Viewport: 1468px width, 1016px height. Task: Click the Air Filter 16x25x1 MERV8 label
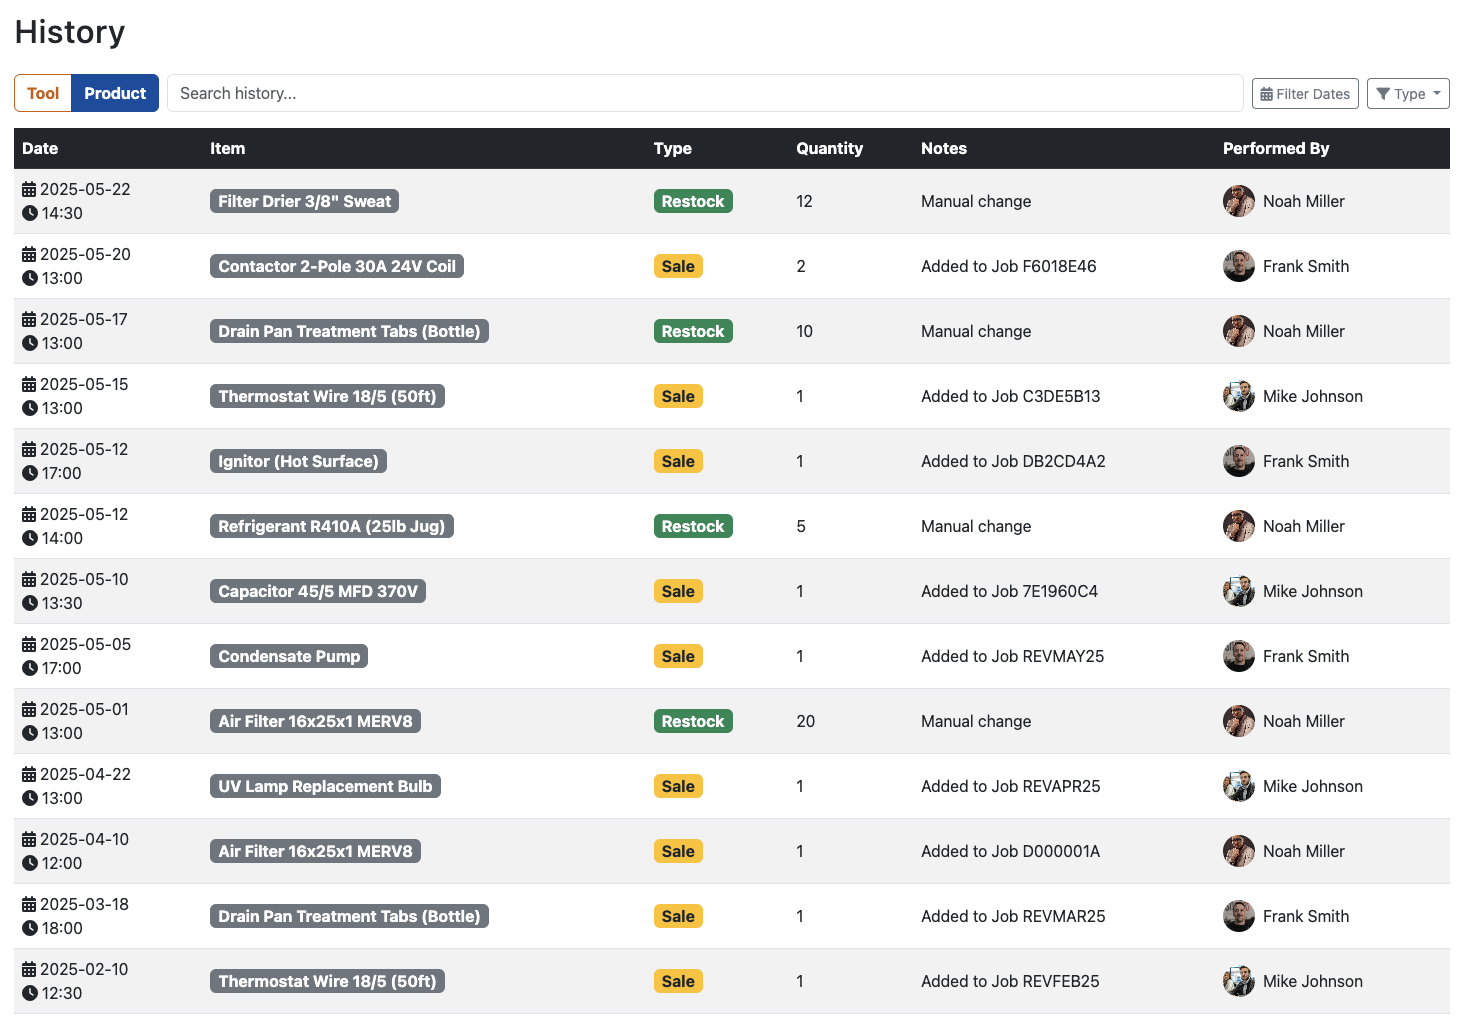[315, 720]
